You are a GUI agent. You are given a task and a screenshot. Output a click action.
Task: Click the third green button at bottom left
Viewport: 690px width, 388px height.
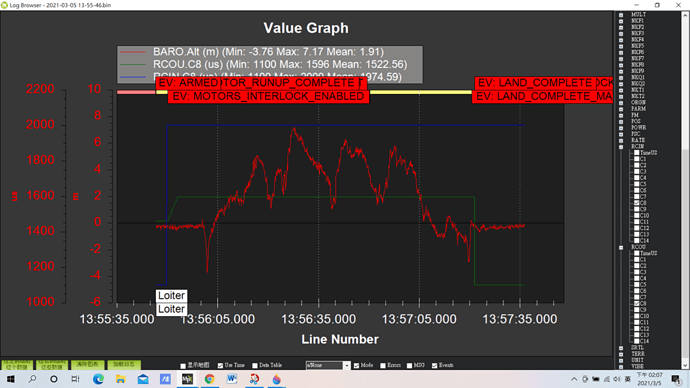88,365
